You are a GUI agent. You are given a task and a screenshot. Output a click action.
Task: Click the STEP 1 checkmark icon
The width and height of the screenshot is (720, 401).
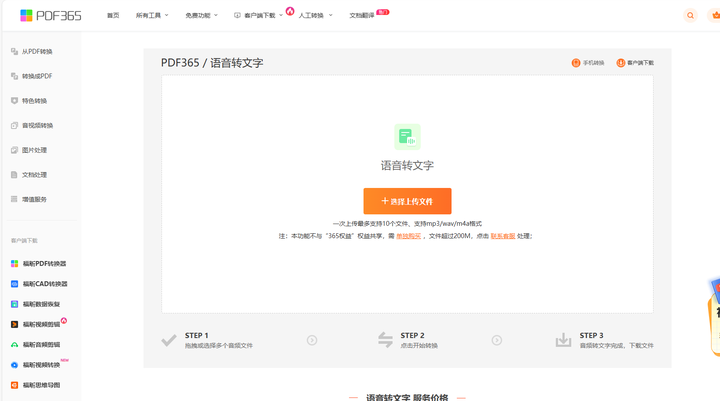169,340
